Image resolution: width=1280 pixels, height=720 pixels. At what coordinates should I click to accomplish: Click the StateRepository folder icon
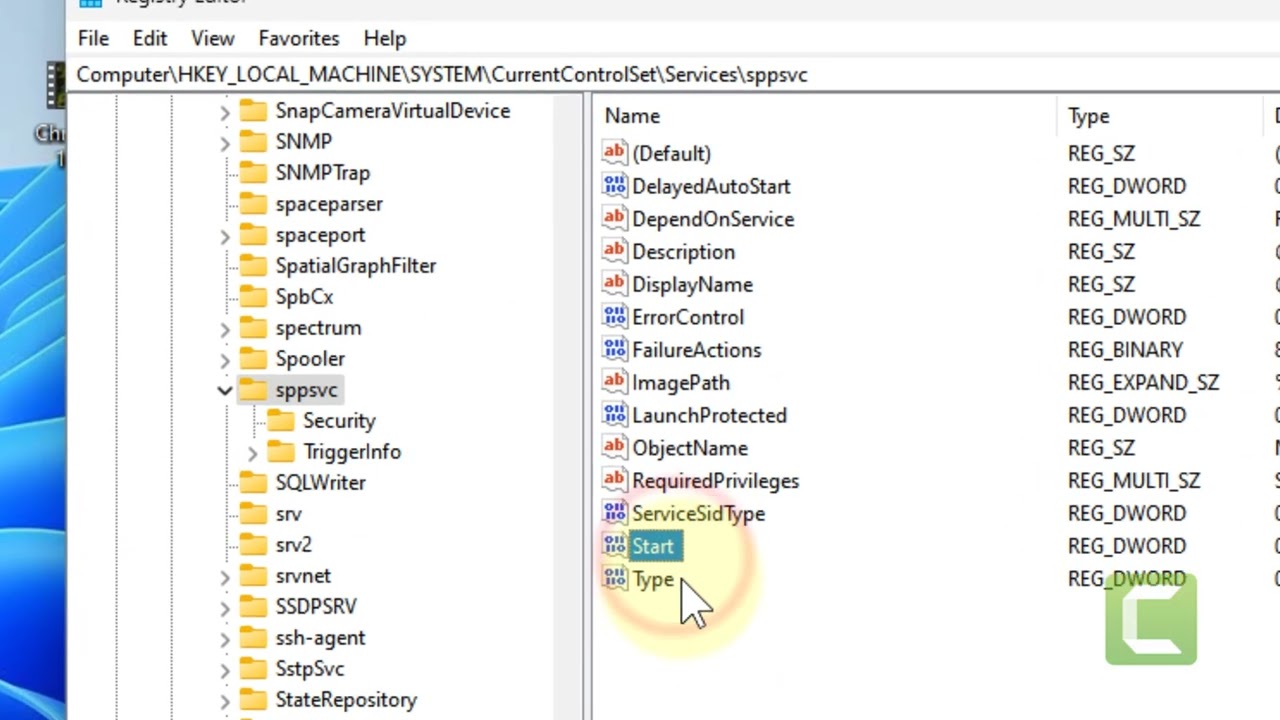253,700
